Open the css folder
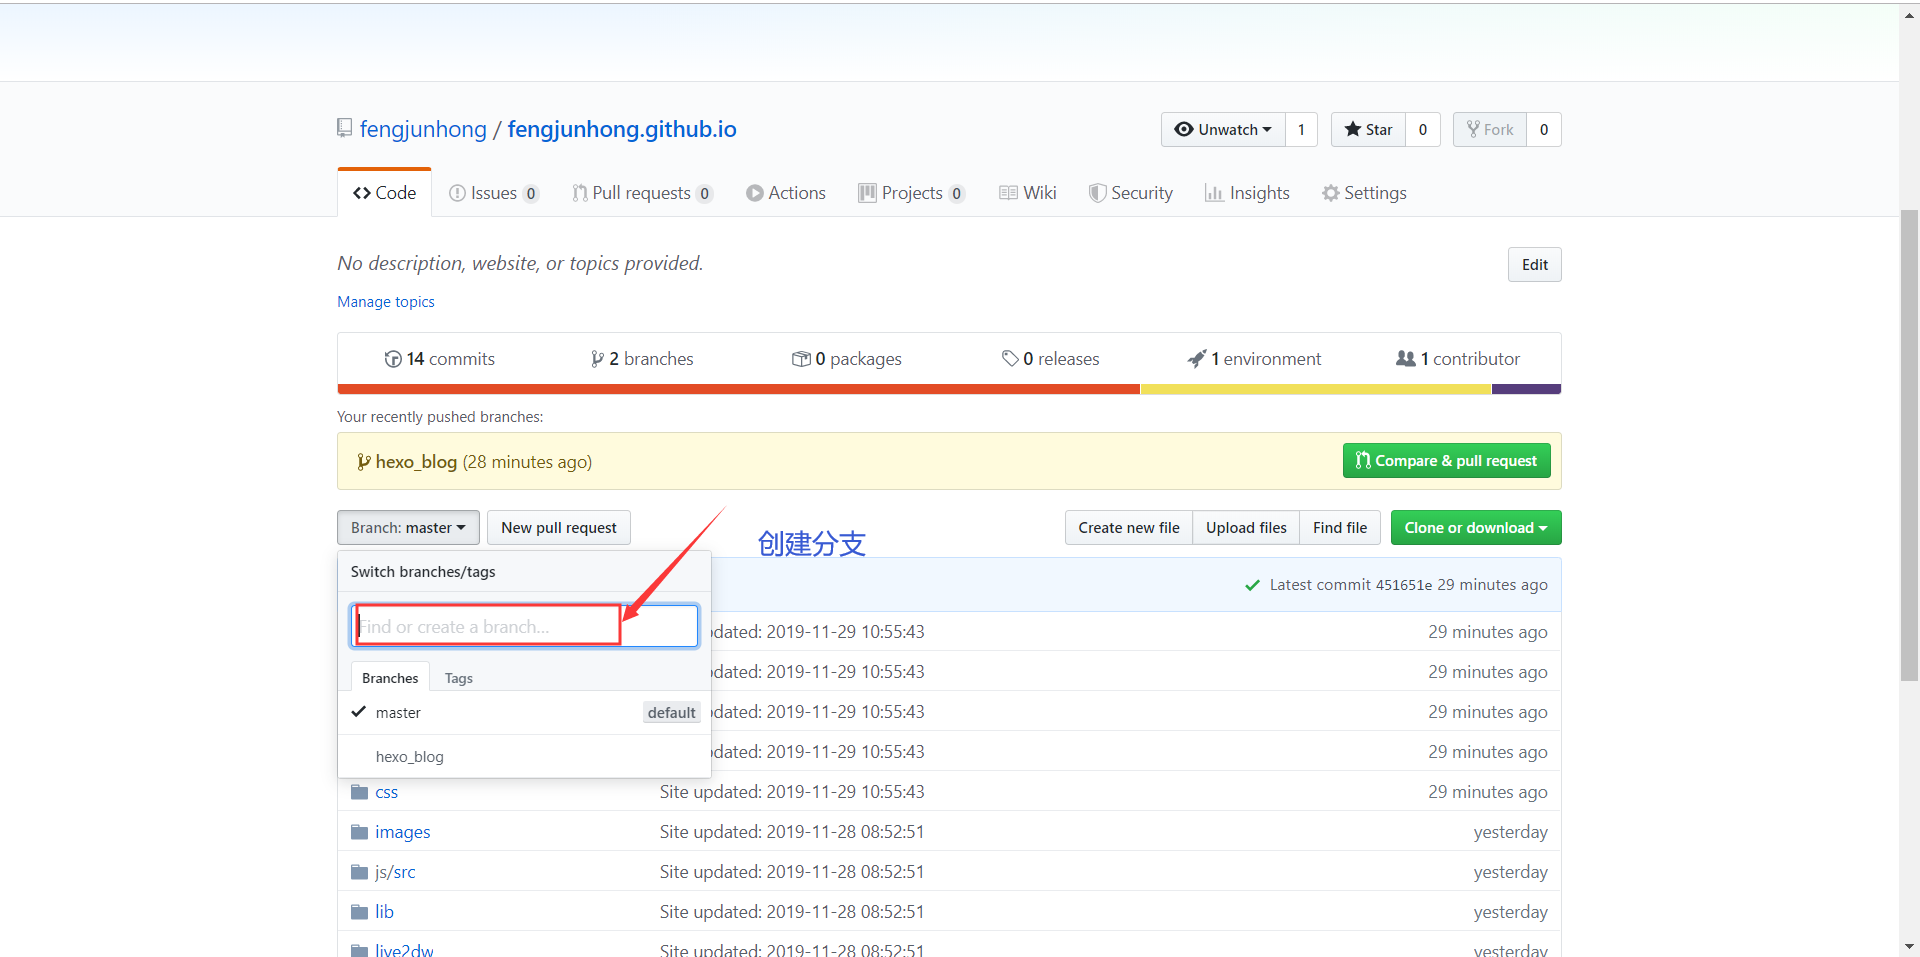The width and height of the screenshot is (1920, 957). coord(386,792)
